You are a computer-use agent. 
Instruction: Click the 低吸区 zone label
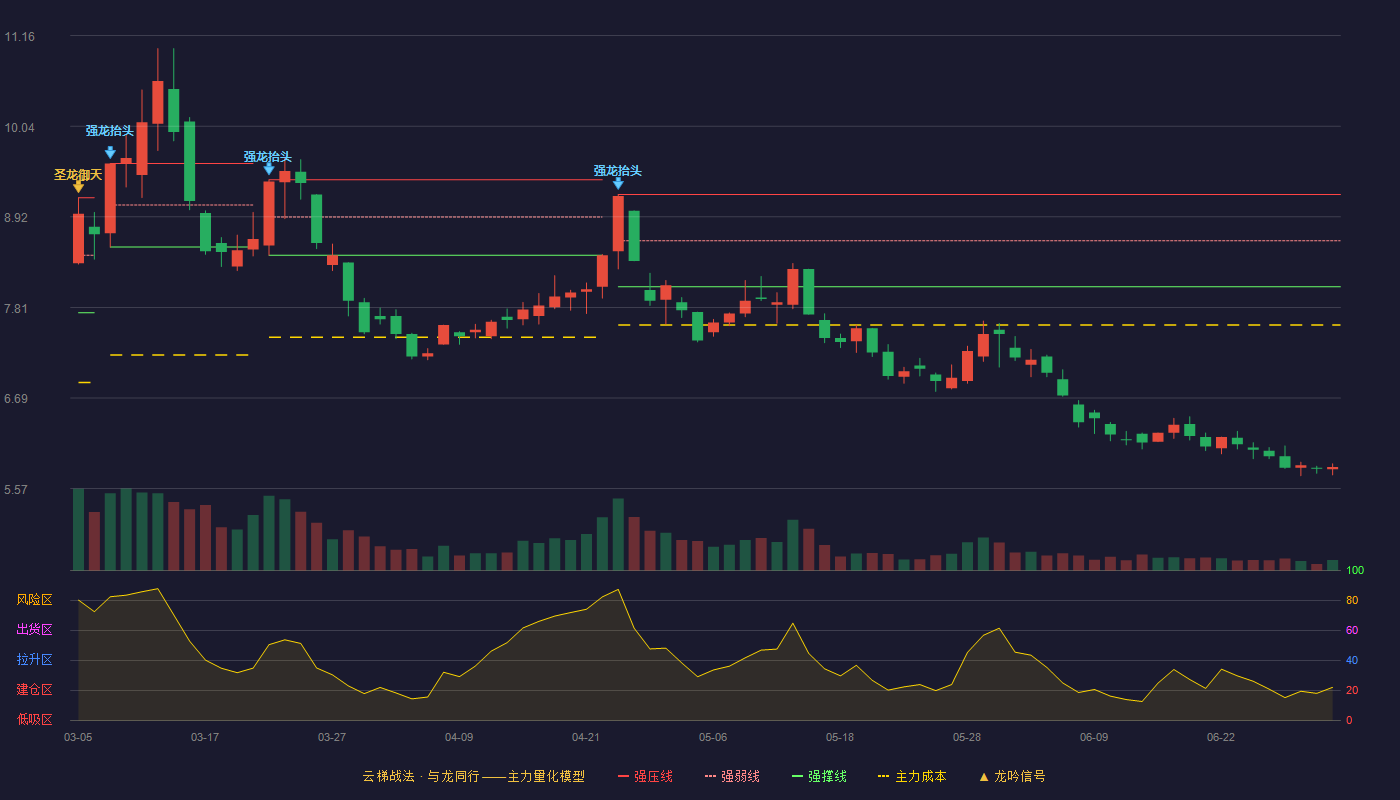click(x=34, y=719)
